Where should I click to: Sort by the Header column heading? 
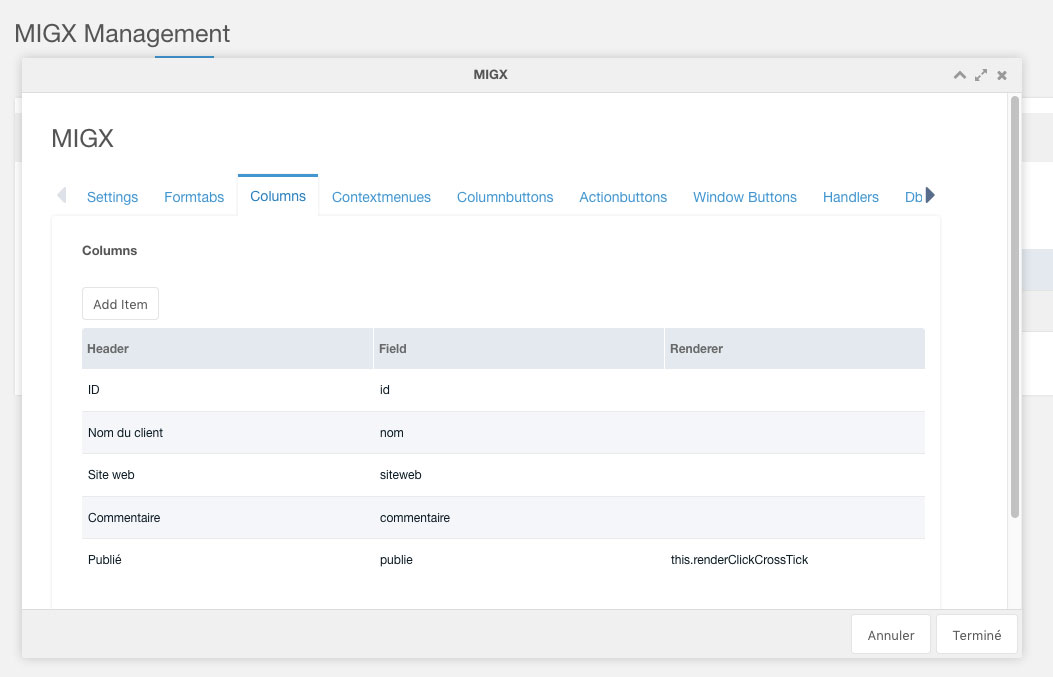(227, 349)
